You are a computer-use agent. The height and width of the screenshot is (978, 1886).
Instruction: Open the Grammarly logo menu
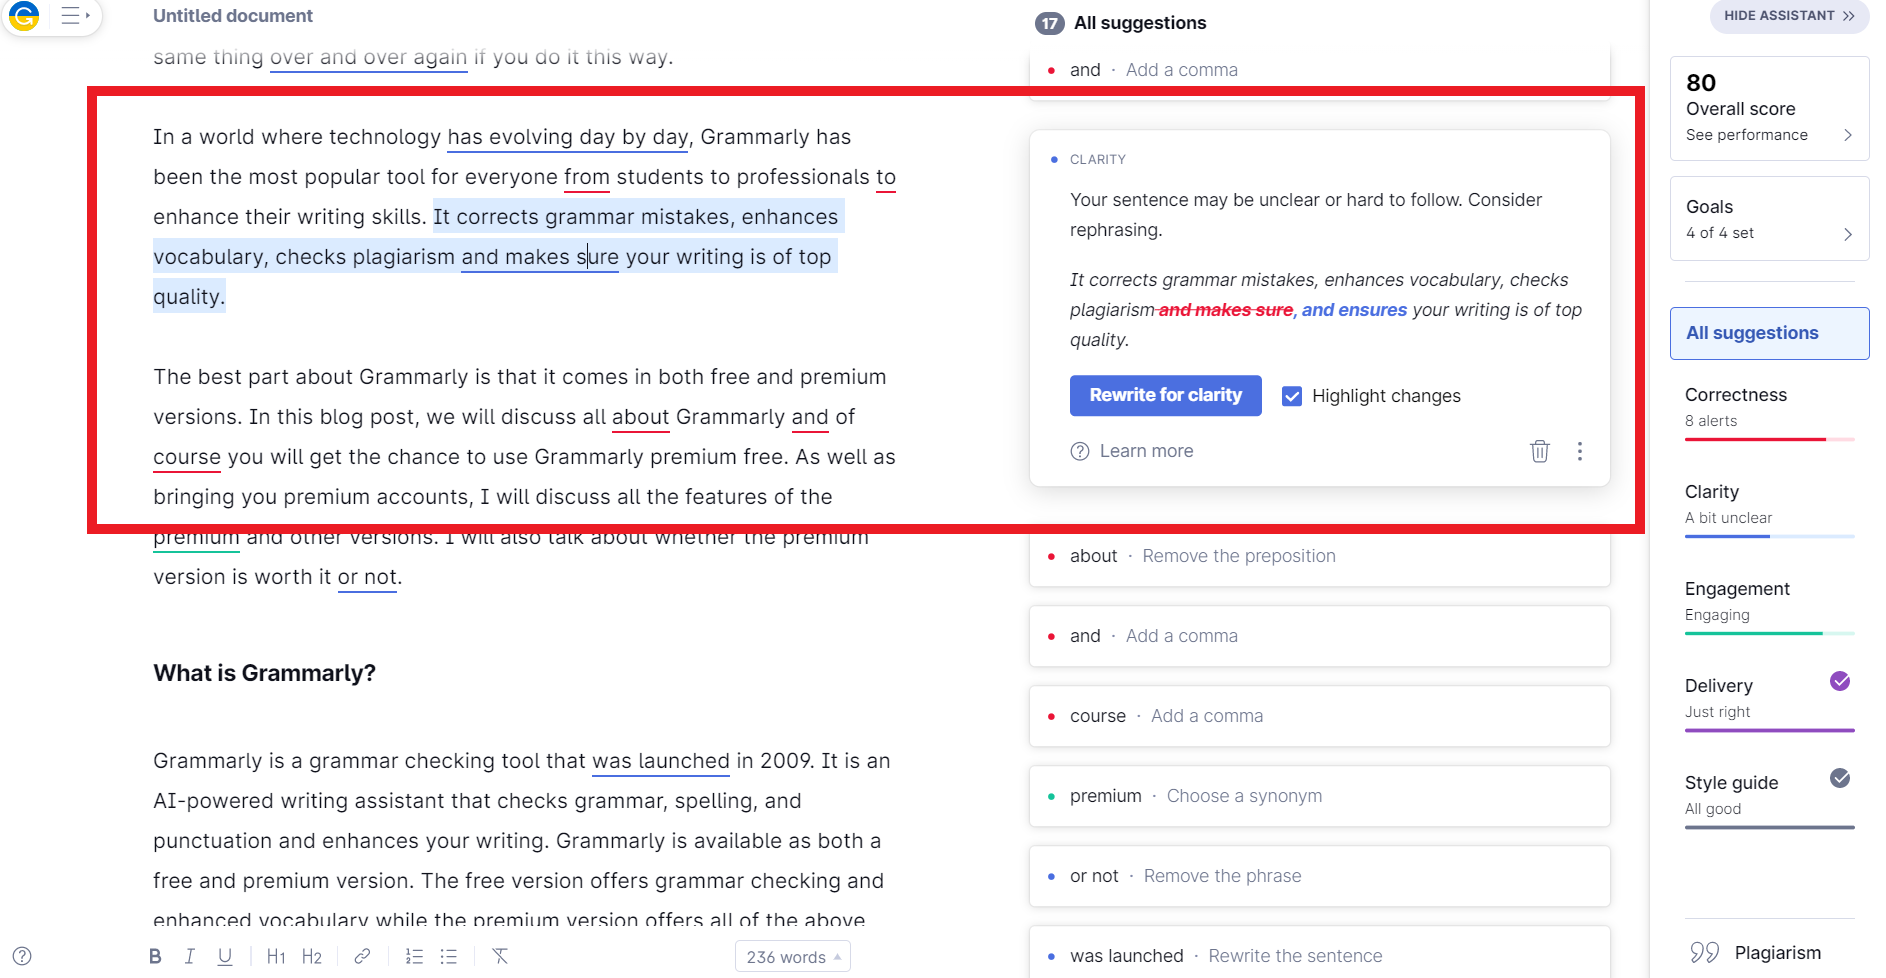(24, 16)
